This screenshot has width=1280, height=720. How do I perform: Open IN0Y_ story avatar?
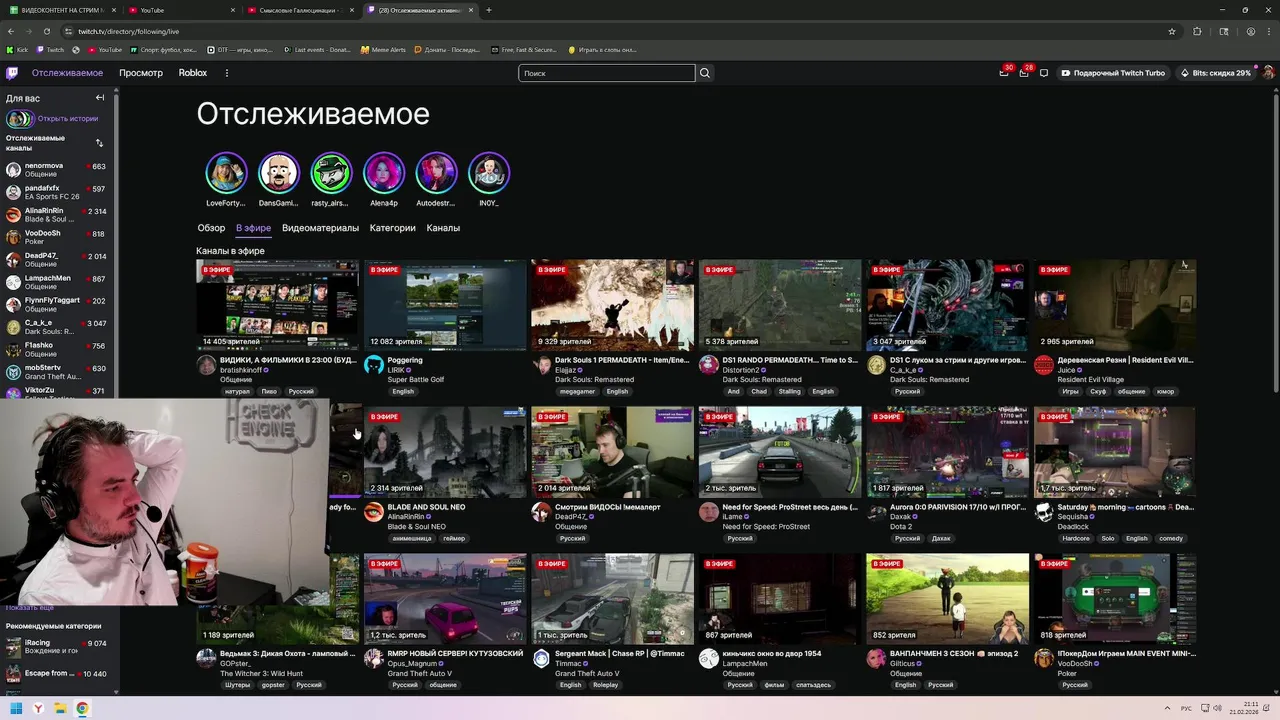tap(489, 173)
